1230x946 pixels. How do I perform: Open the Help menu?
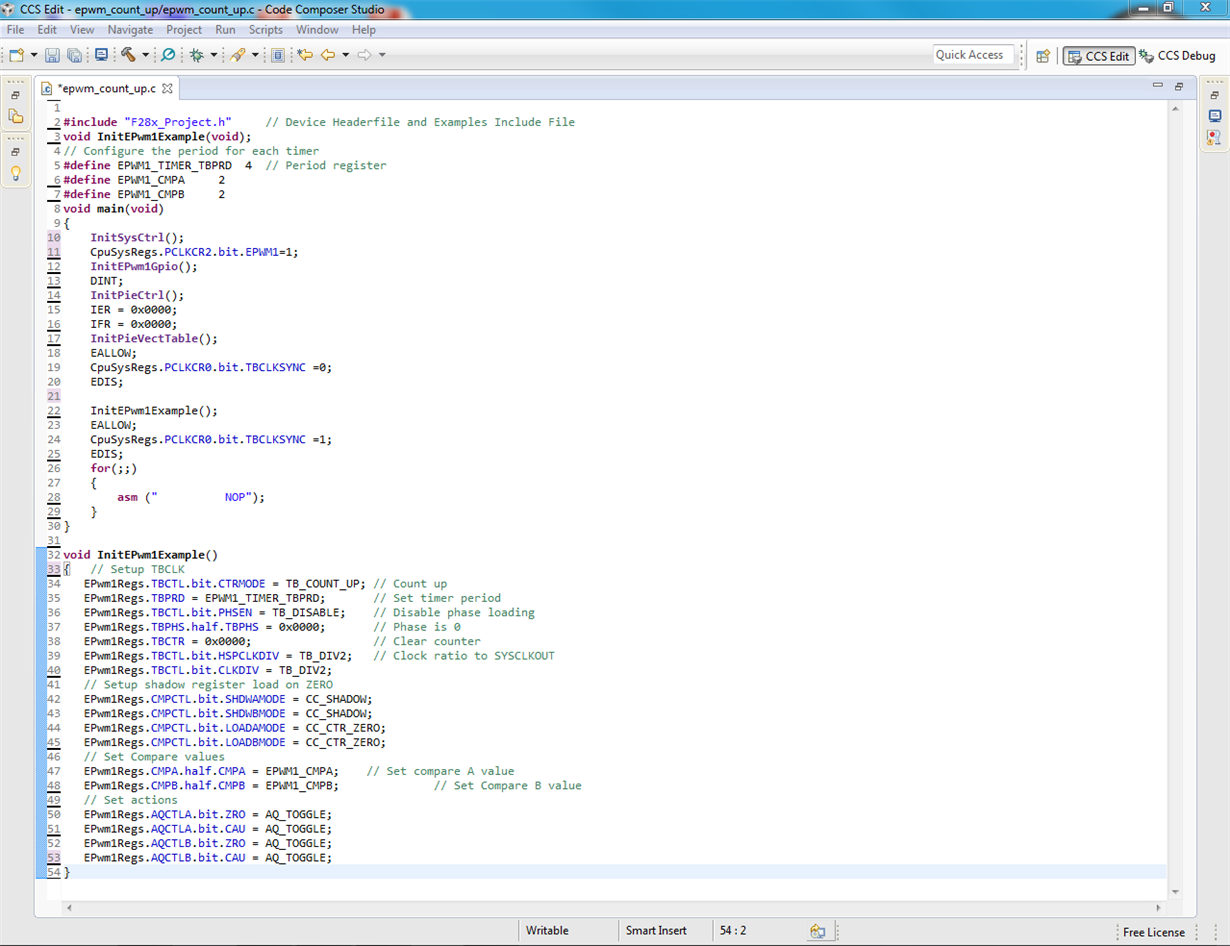tap(364, 30)
